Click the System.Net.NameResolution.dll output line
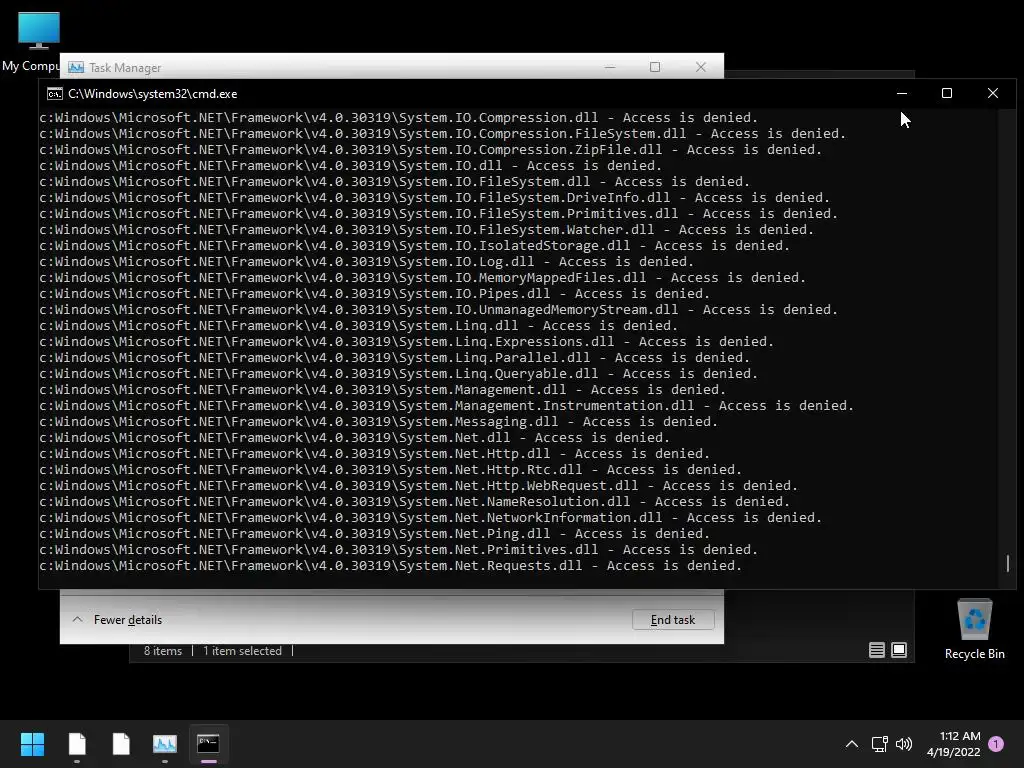 (x=415, y=502)
